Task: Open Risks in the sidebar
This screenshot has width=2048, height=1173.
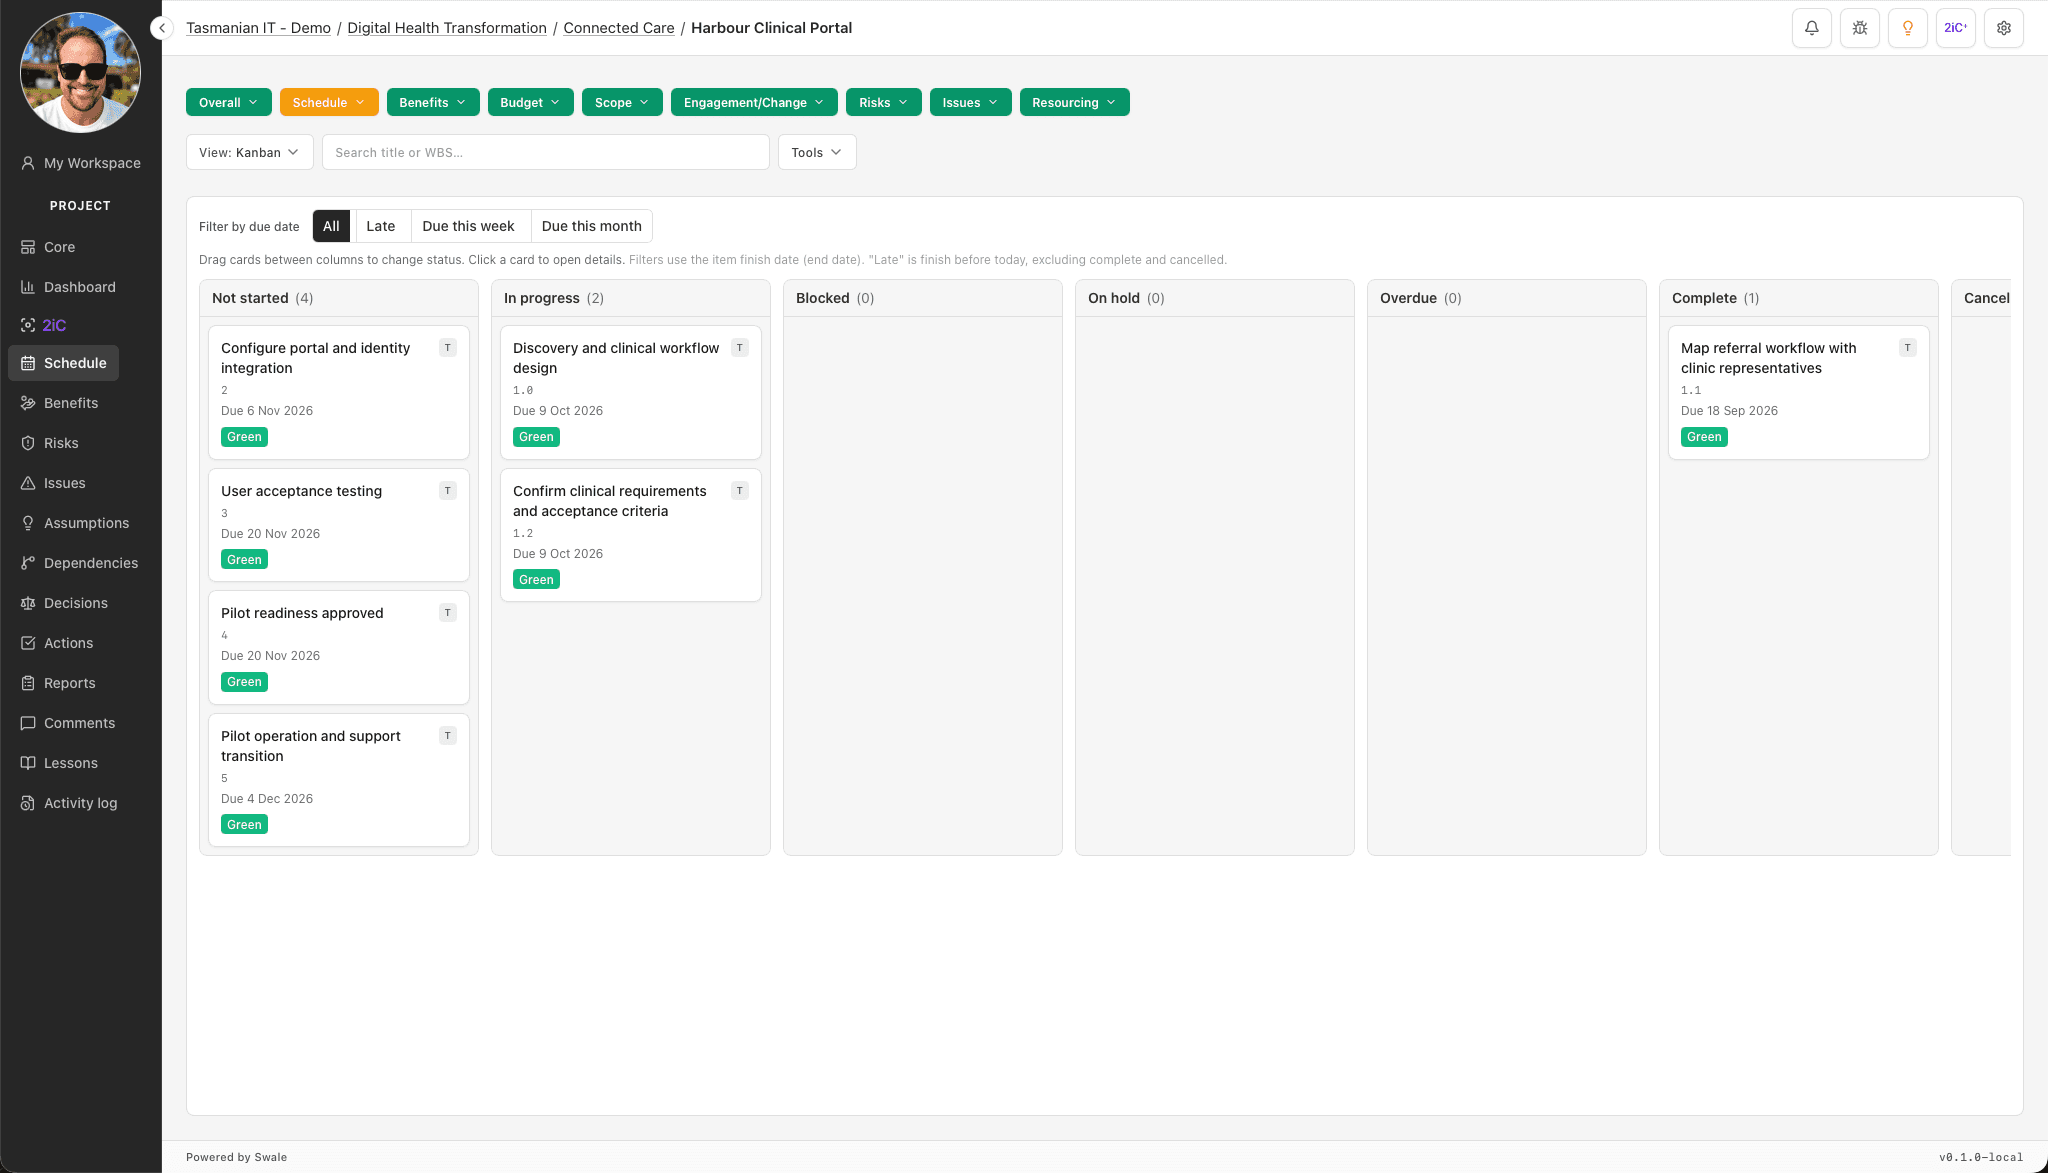Action: (49, 443)
